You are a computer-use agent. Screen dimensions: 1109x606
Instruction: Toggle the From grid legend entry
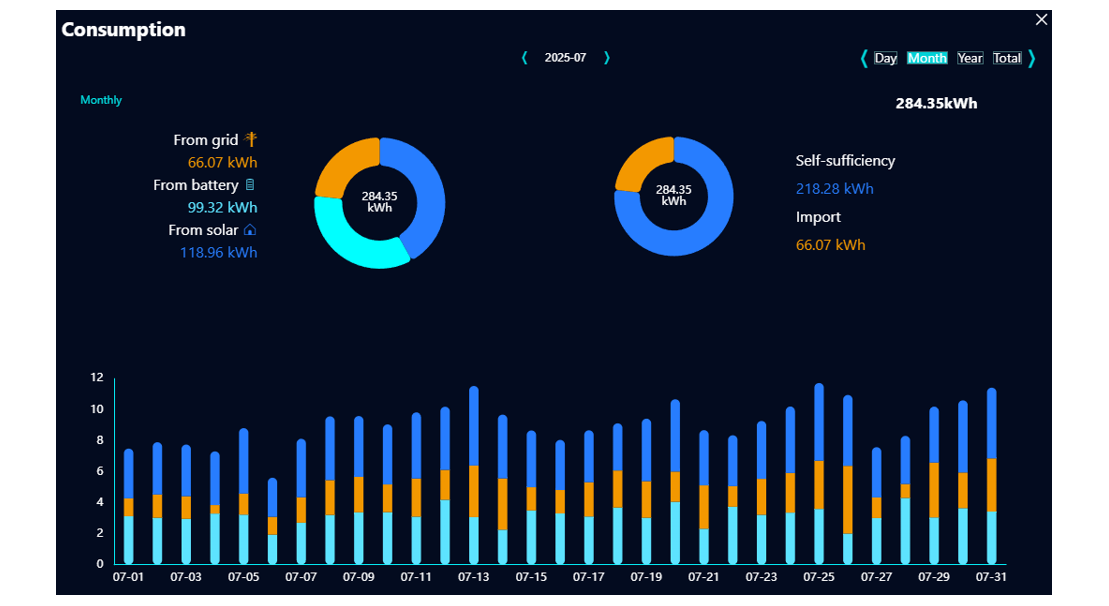(x=206, y=141)
